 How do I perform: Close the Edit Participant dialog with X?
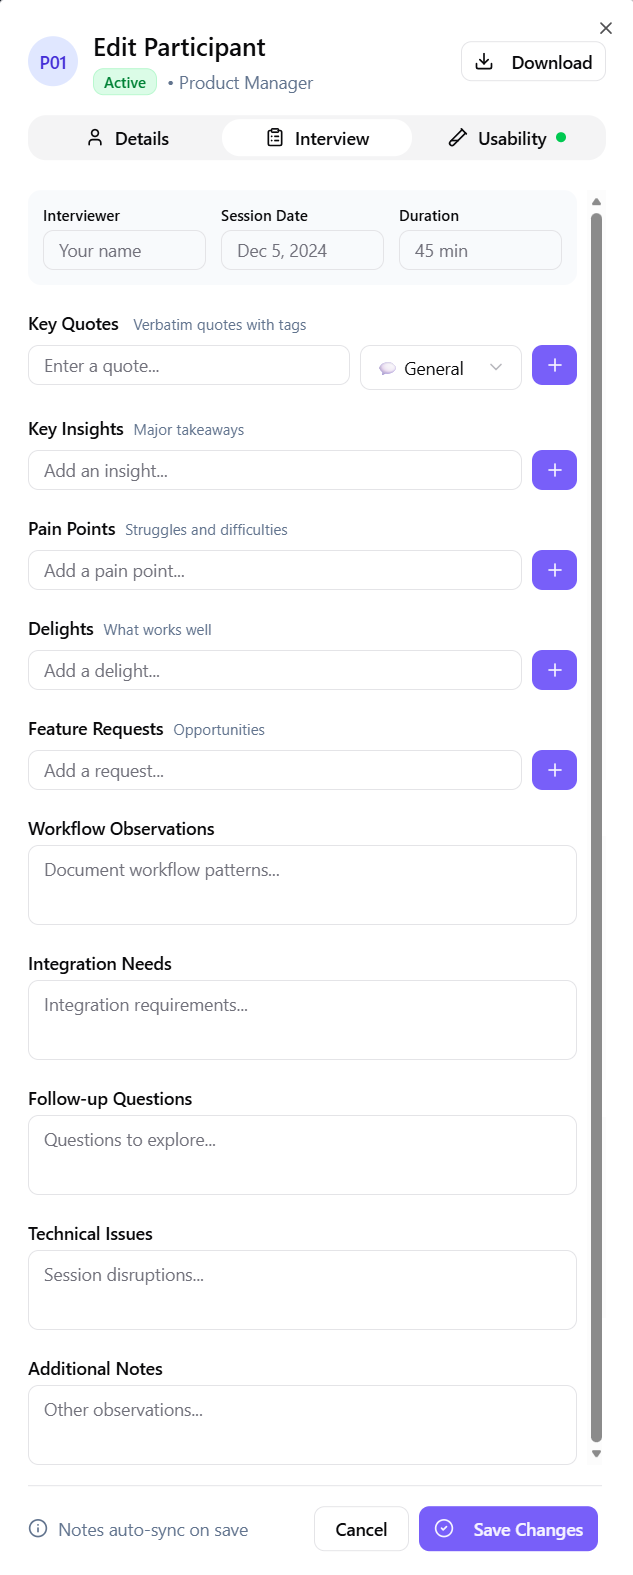click(x=605, y=28)
